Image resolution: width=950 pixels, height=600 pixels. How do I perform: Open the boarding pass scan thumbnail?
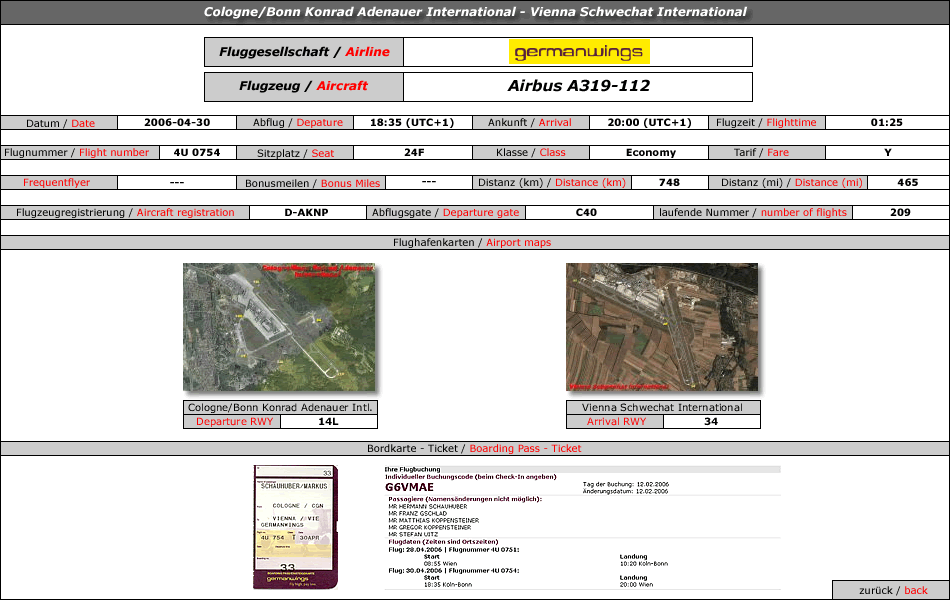tap(296, 527)
